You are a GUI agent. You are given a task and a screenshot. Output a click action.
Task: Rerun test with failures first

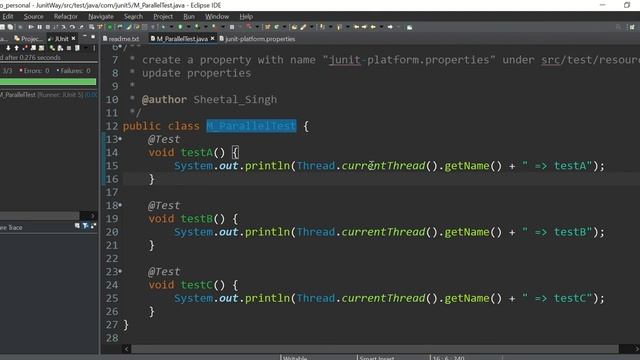pyautogui.click(x=60, y=48)
